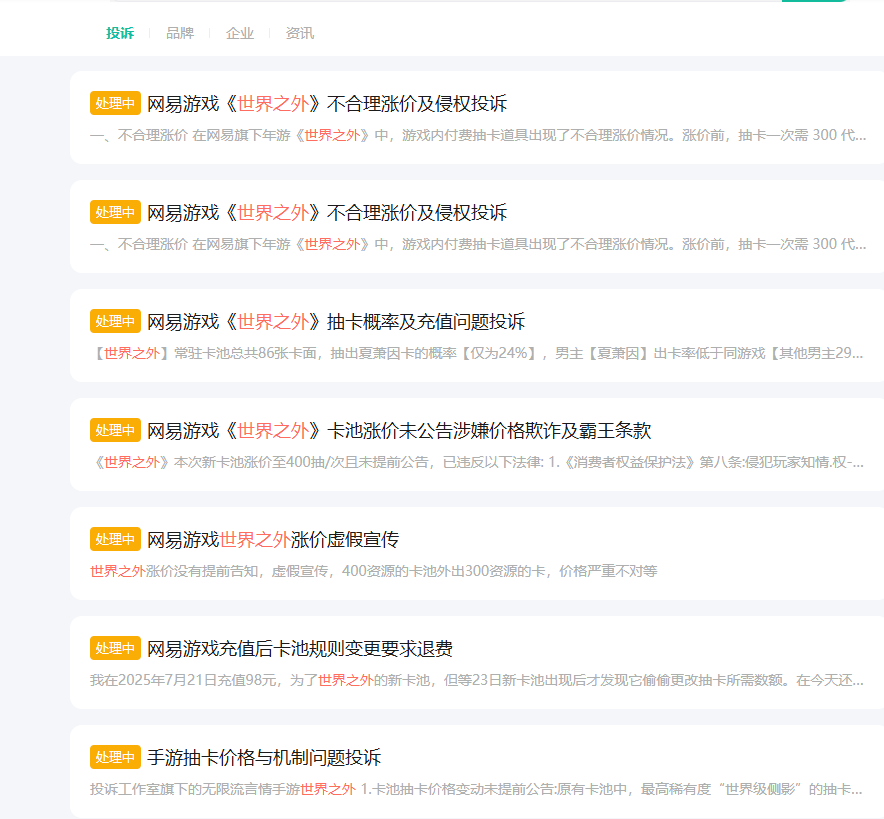The width and height of the screenshot is (884, 819).
Task: Click the summary text starting with 投诉工作室旗下的无限流言情手游
Action: tap(476, 789)
